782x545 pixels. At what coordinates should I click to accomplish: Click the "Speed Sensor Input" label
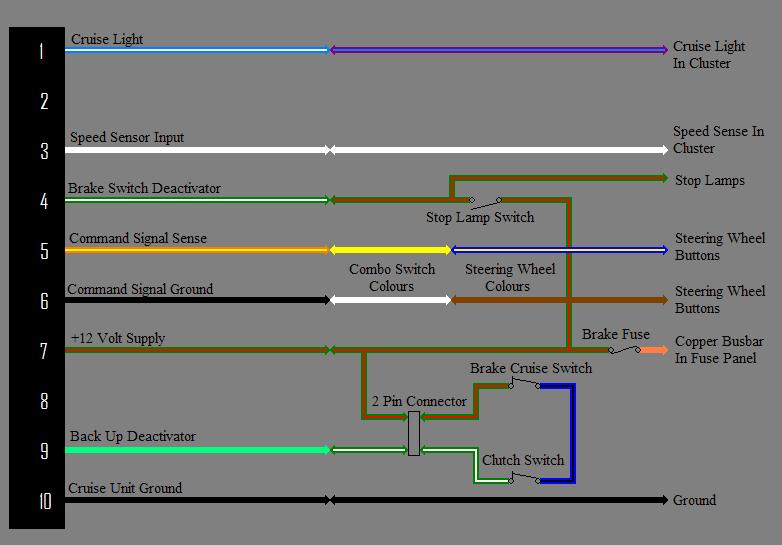[127, 137]
